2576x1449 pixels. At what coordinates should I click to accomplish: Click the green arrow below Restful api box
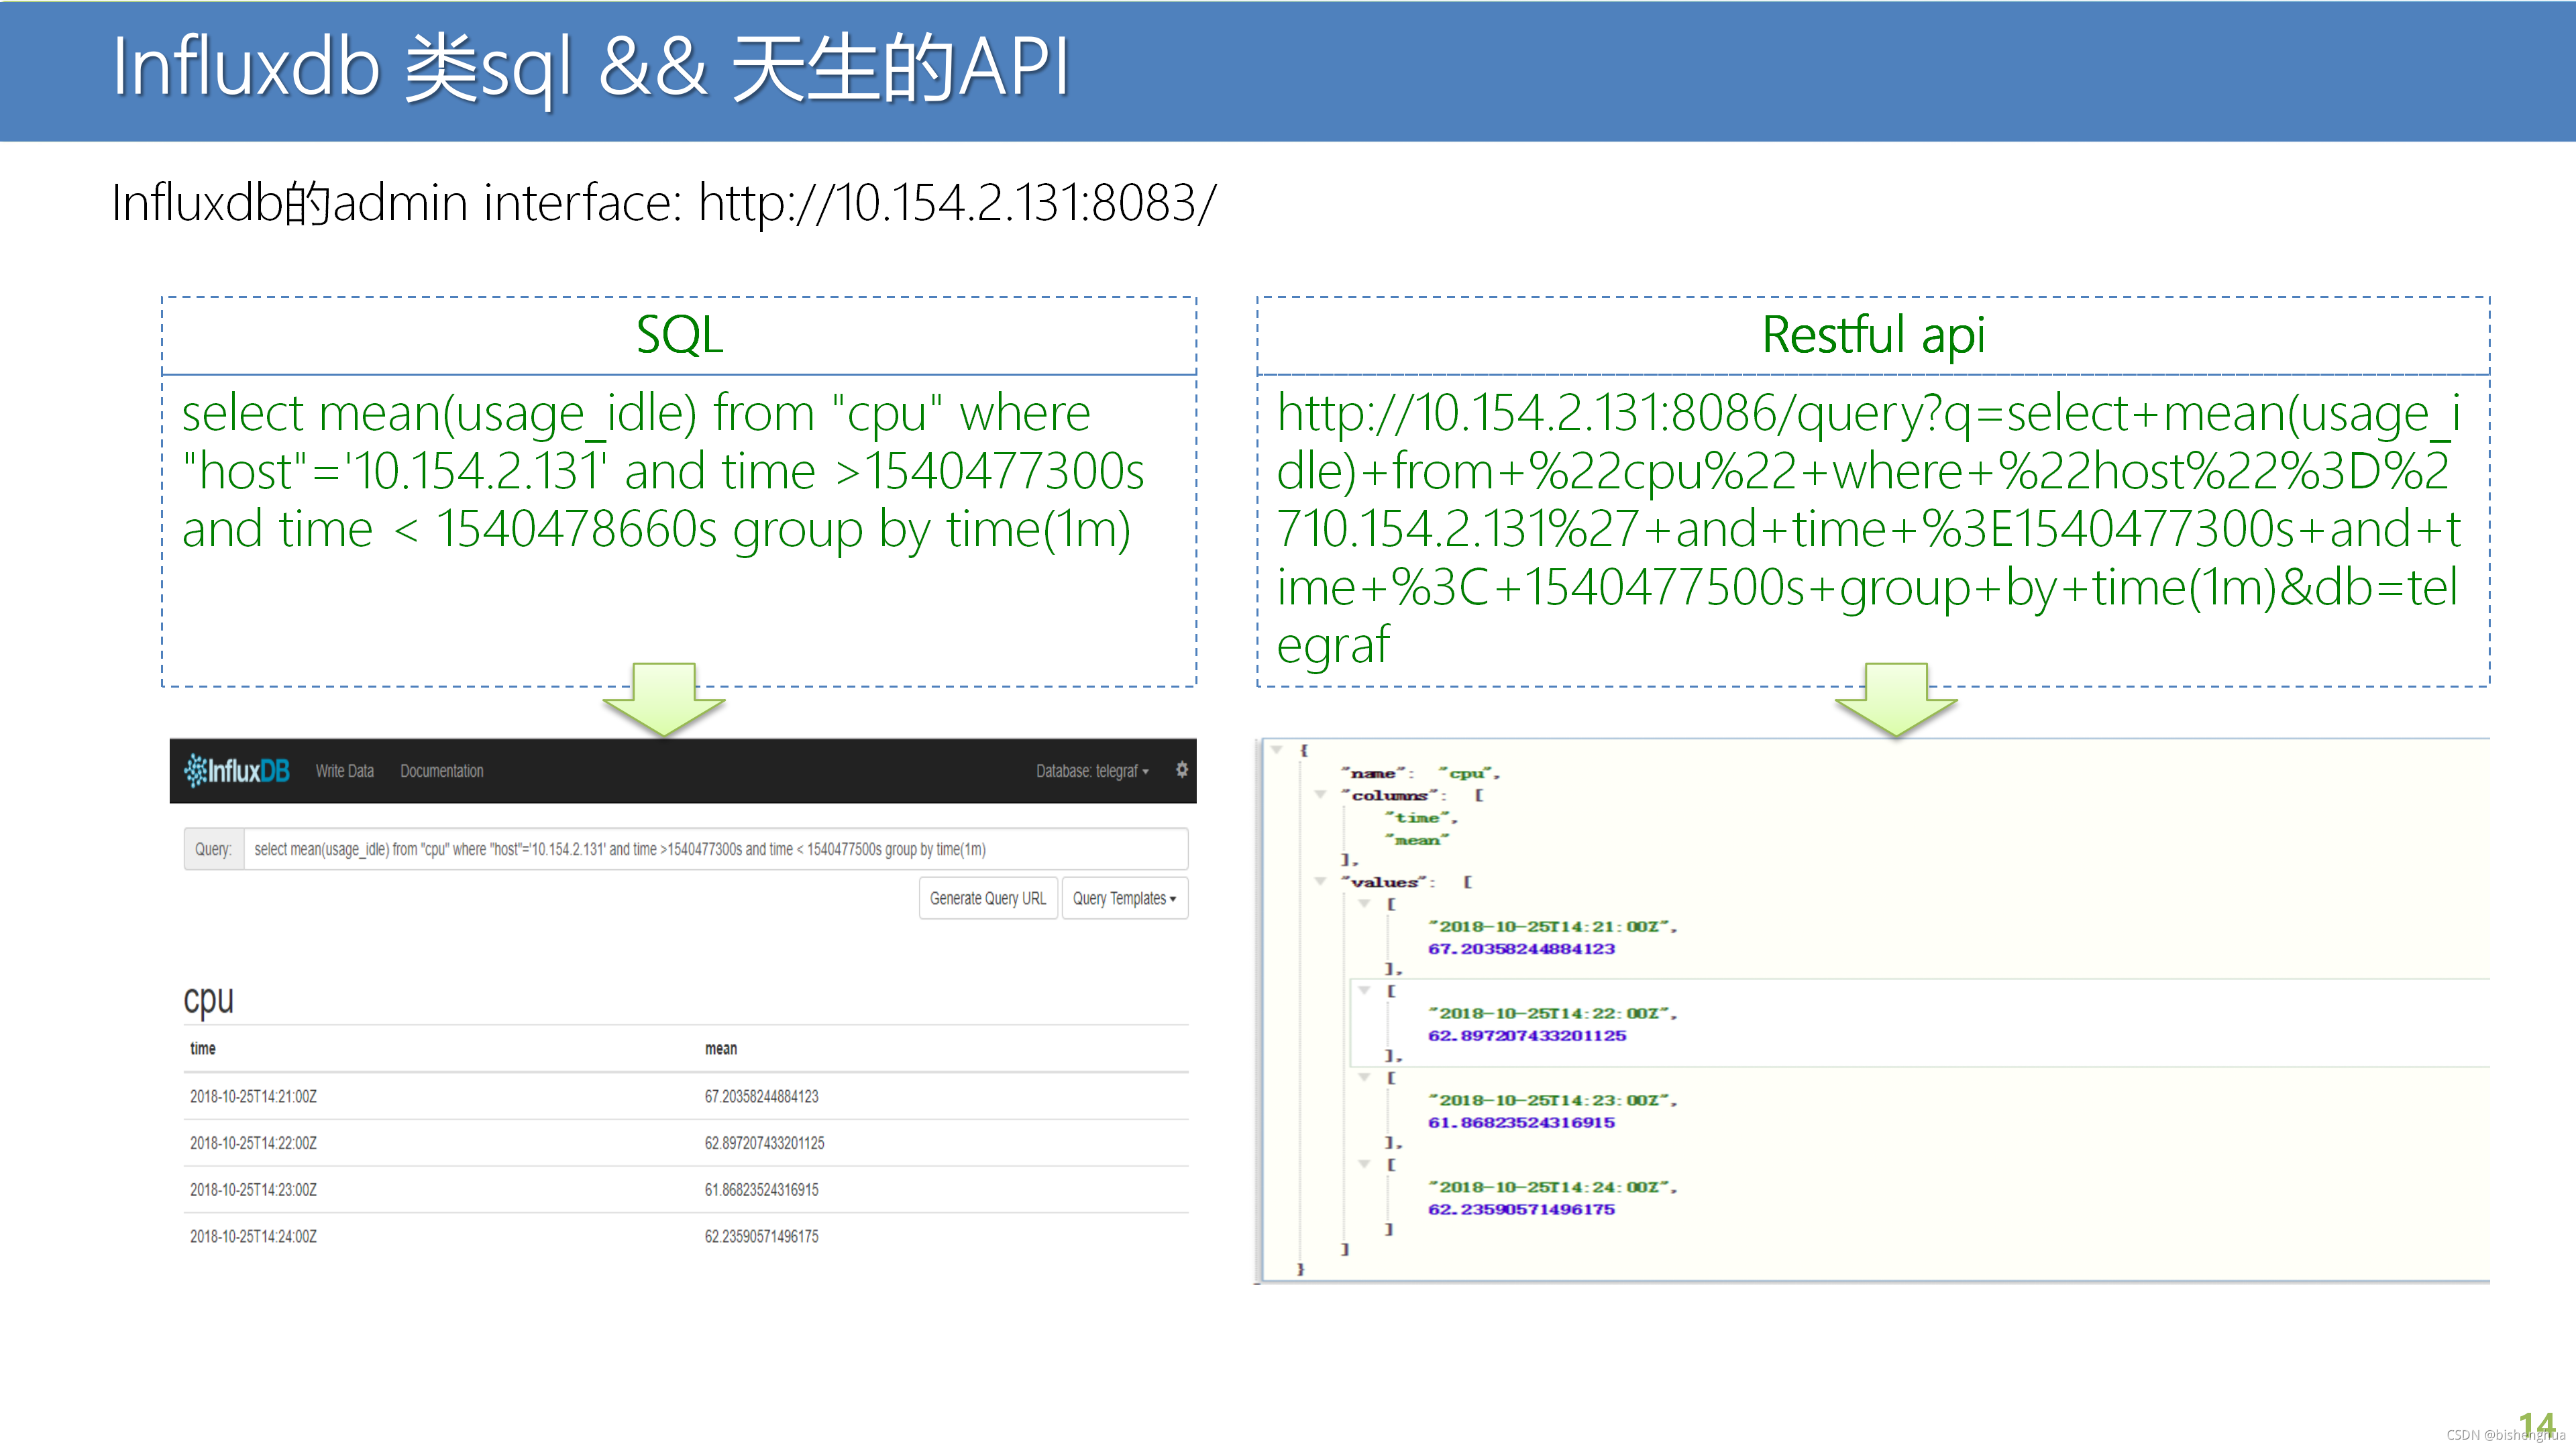click(1896, 700)
